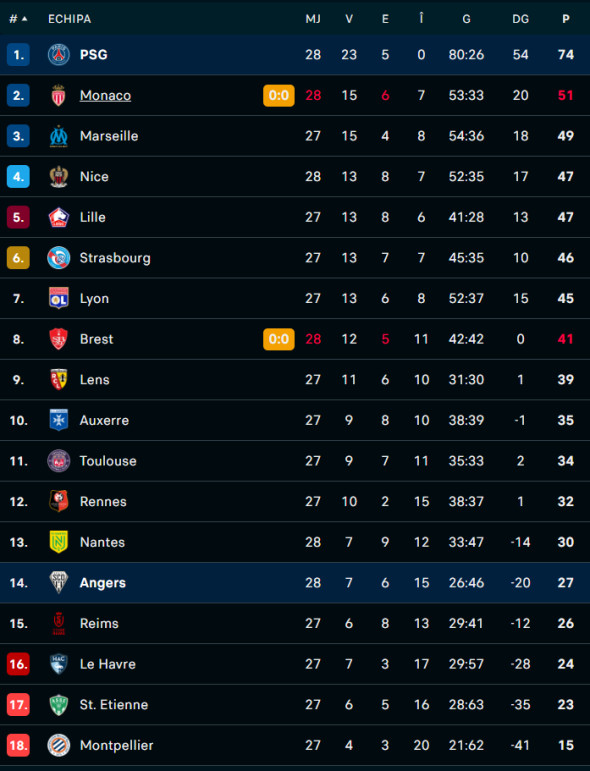Click the PSG club crest icon
Screen dimensions: 590x771
tap(59, 55)
